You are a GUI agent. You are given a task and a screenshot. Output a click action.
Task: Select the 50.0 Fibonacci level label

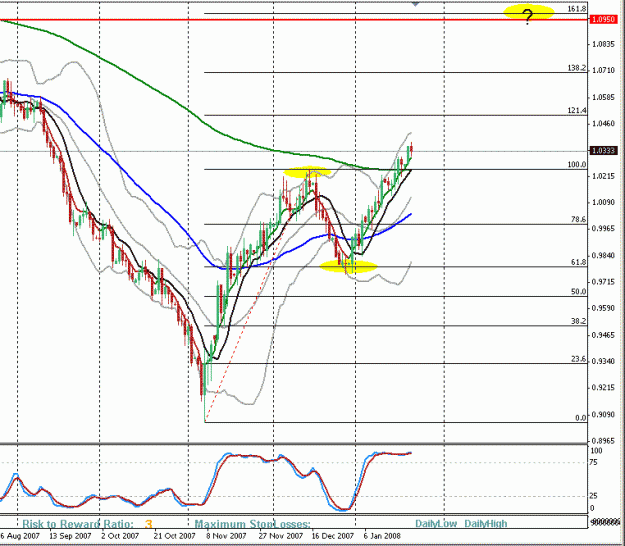(578, 292)
